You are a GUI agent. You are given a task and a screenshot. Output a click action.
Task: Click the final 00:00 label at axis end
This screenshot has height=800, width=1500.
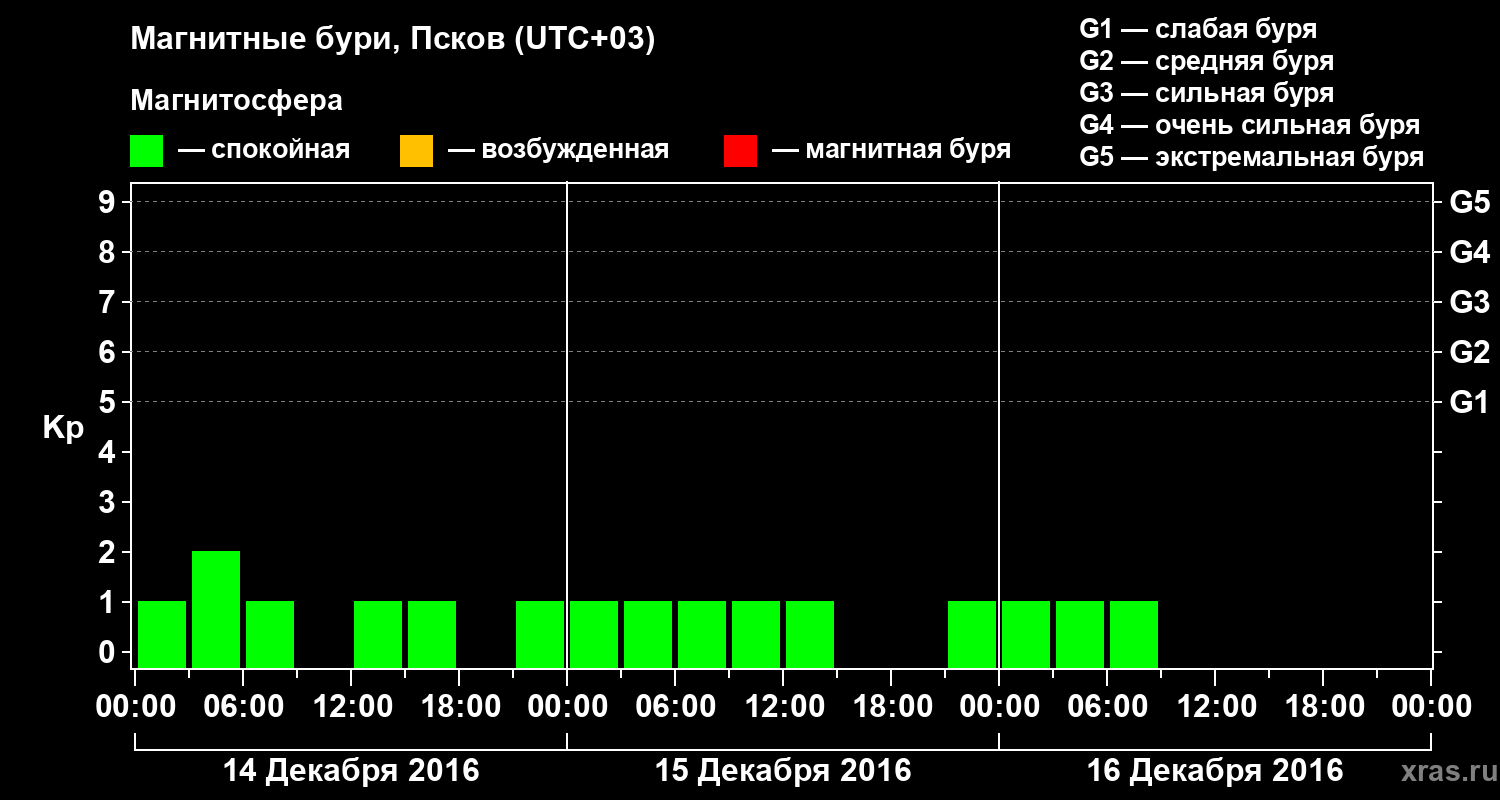coord(1431,707)
